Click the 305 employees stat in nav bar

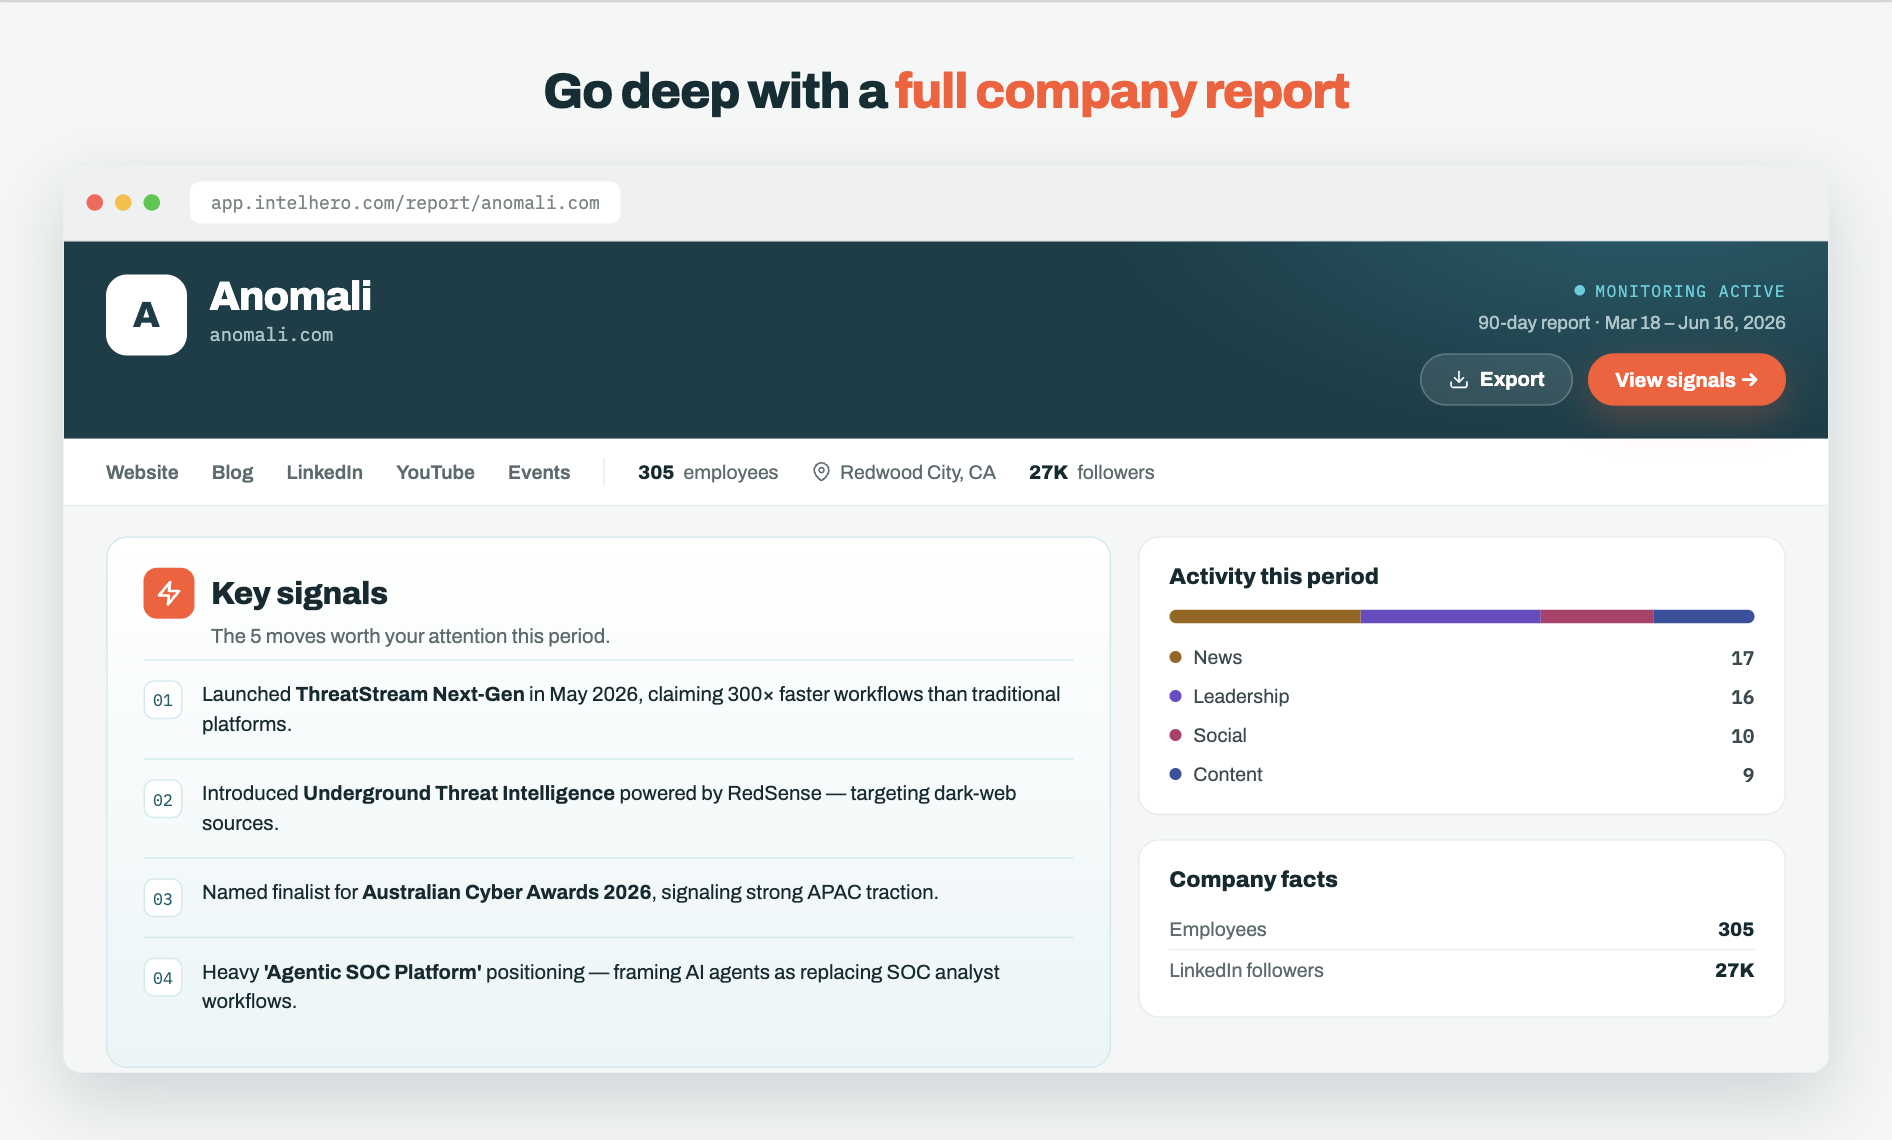pyautogui.click(x=708, y=472)
